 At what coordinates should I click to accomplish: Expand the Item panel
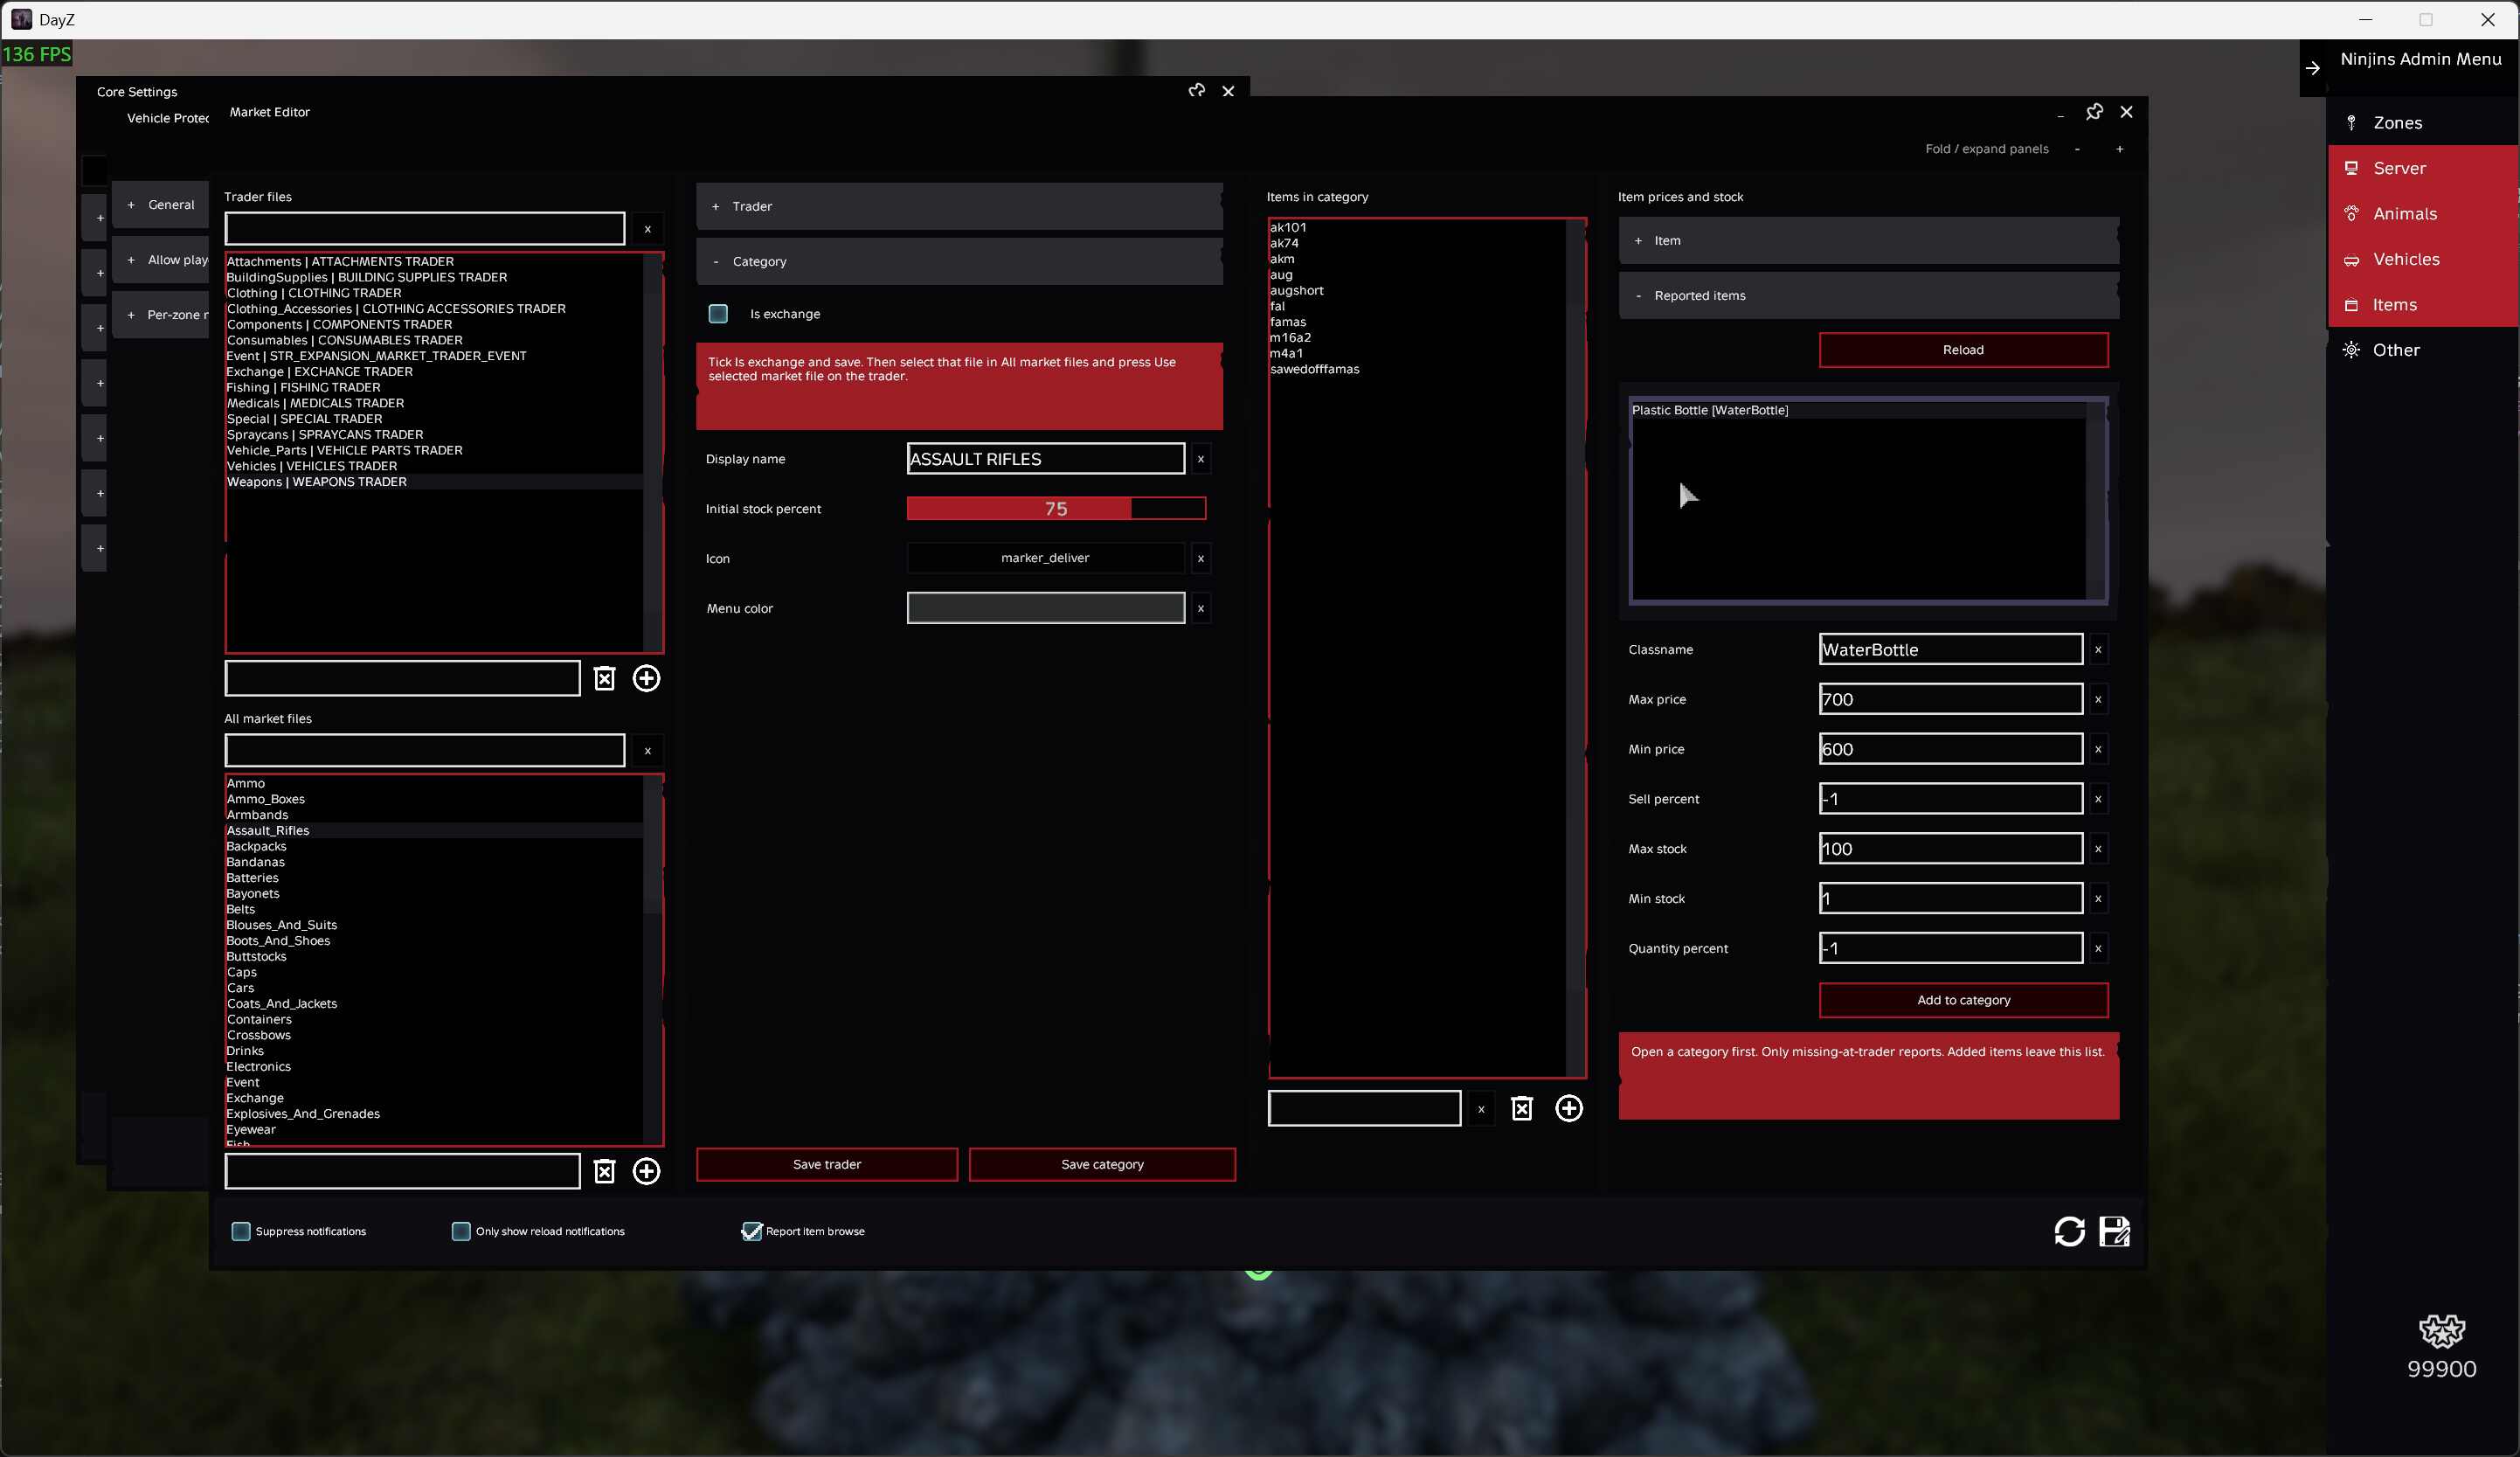point(1868,240)
